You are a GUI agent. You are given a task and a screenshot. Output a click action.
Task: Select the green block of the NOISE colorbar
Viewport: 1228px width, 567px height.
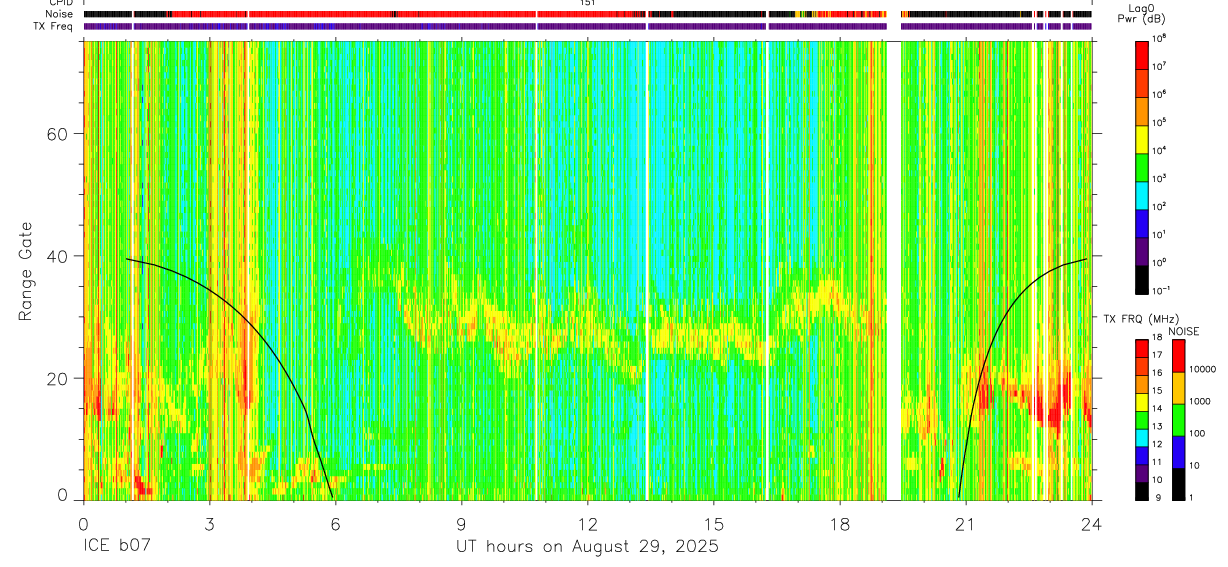pos(1178,420)
